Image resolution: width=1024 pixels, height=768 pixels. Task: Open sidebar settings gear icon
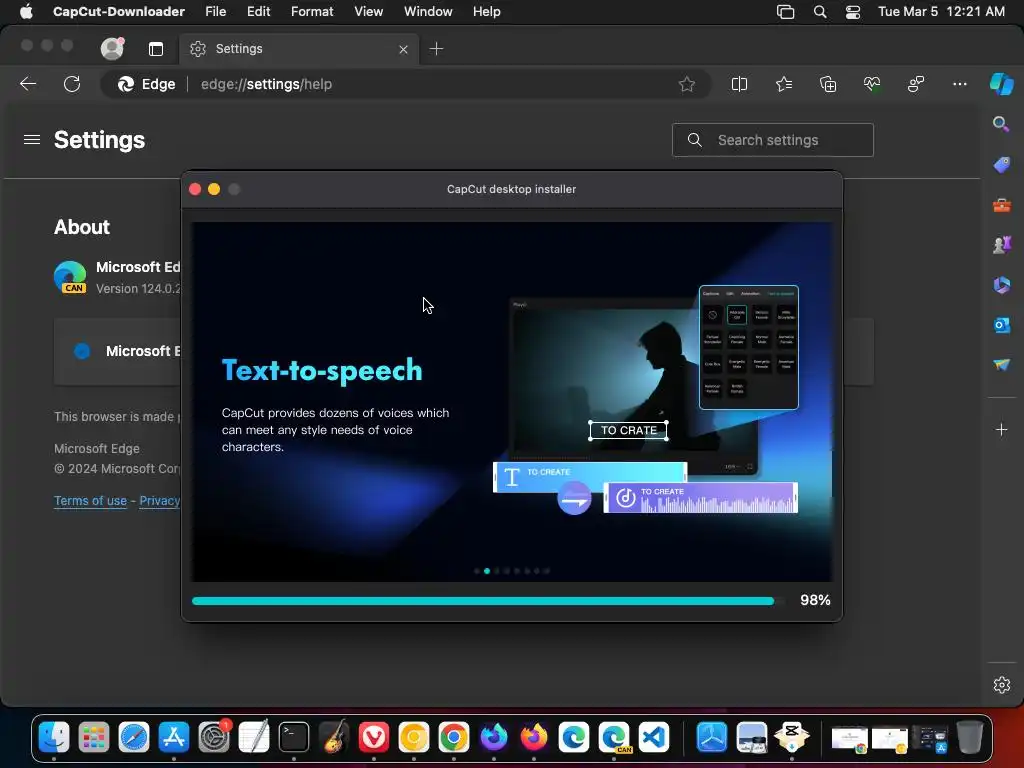click(x=1002, y=684)
